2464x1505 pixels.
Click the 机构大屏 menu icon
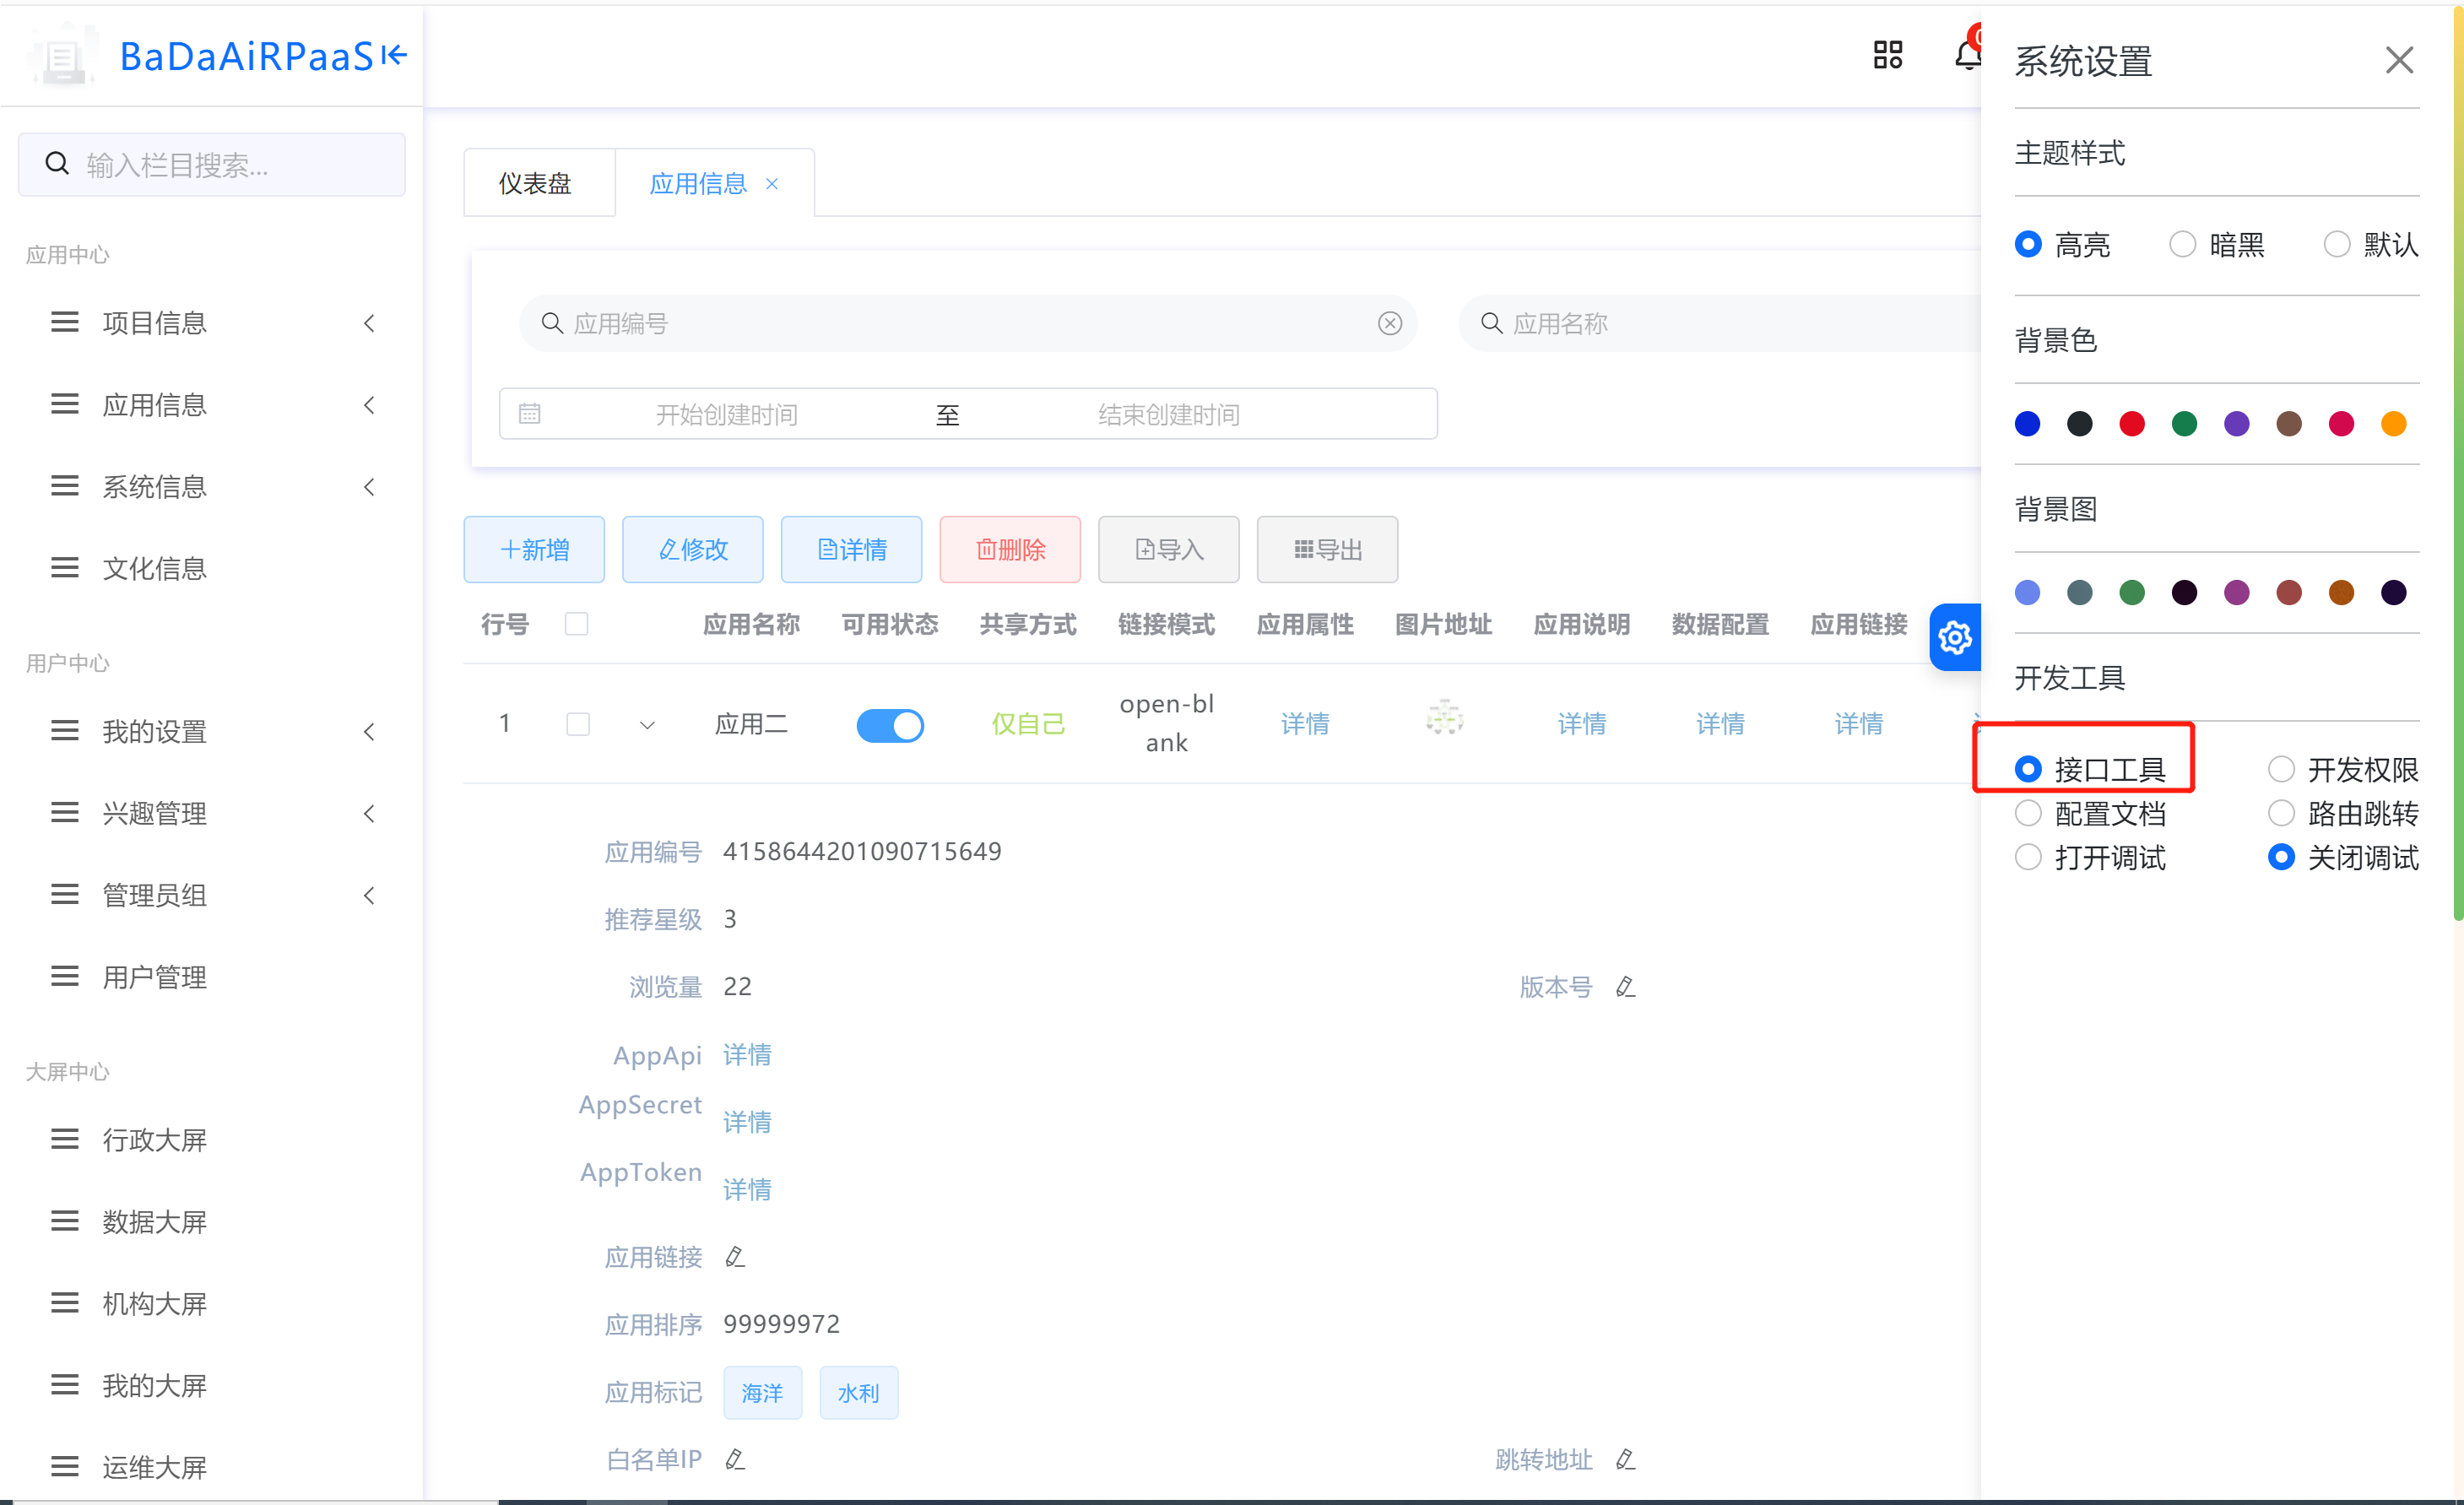point(65,1303)
